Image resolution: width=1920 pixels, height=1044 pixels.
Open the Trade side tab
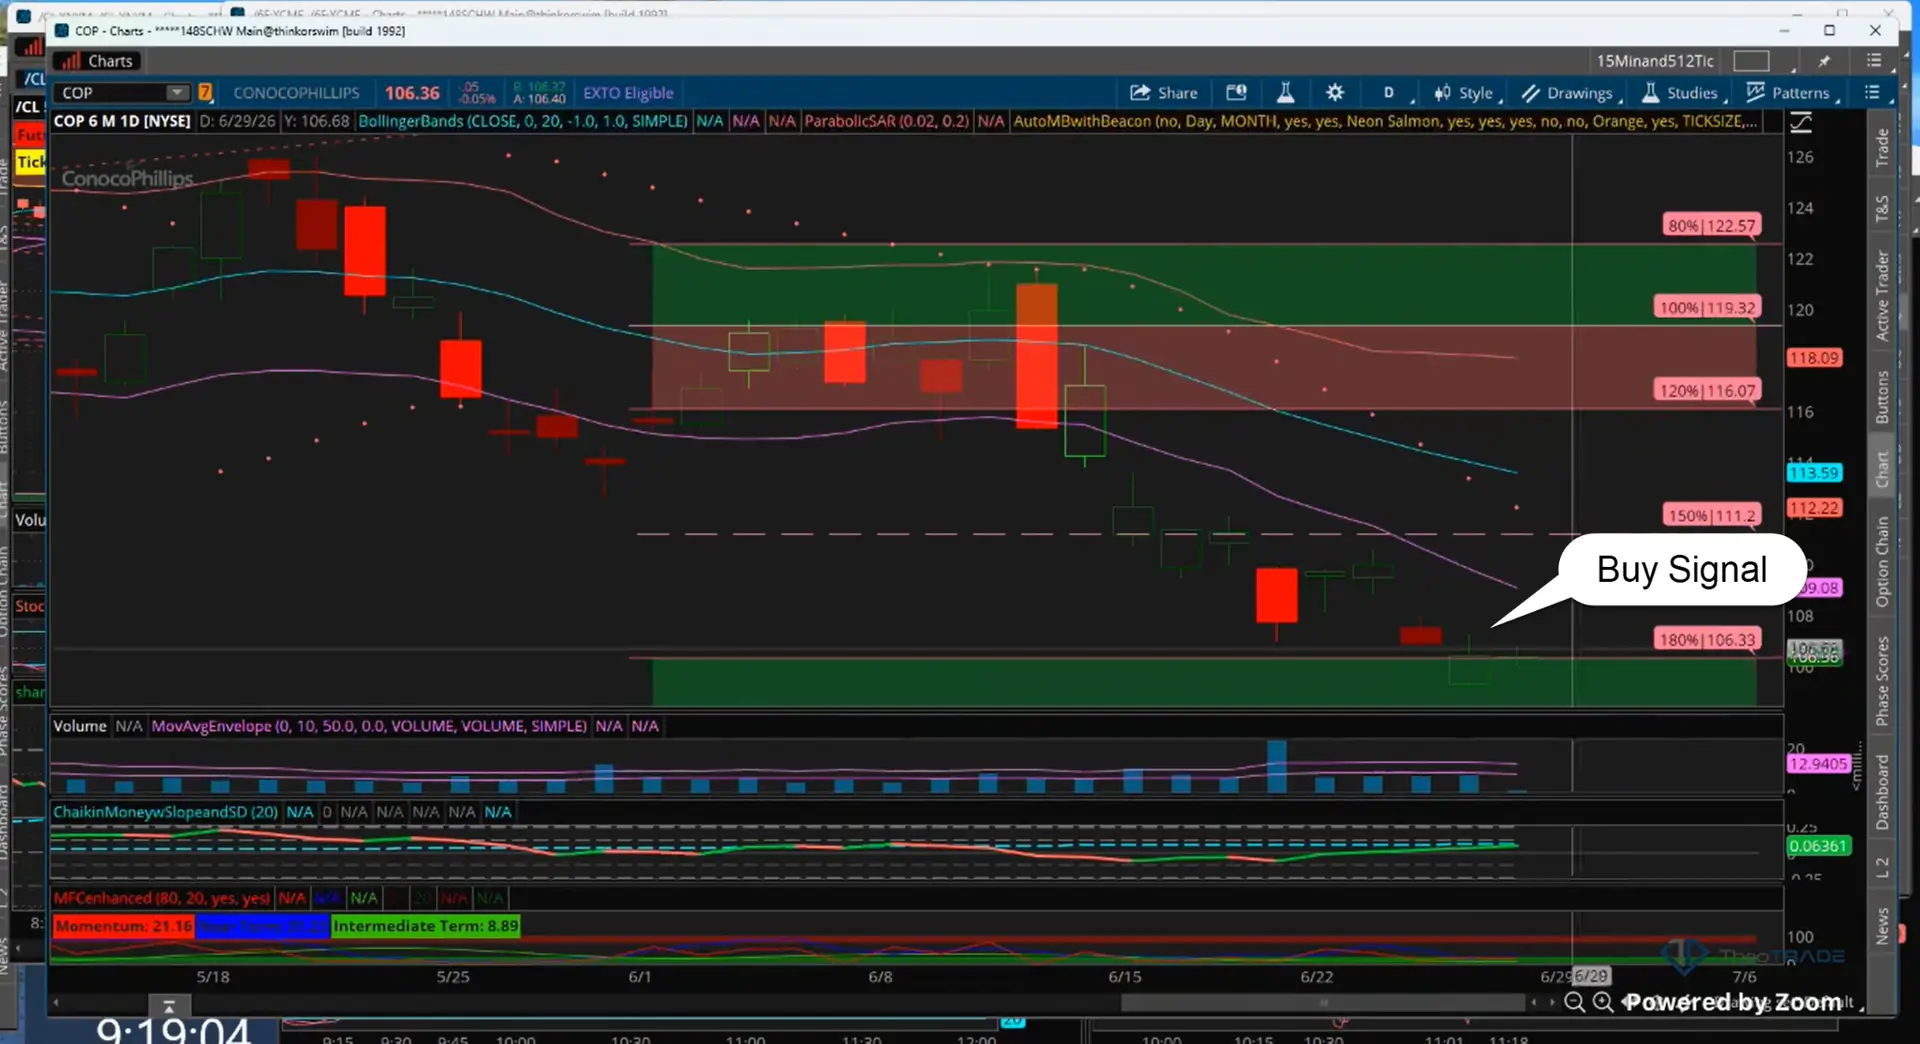[x=1881, y=148]
